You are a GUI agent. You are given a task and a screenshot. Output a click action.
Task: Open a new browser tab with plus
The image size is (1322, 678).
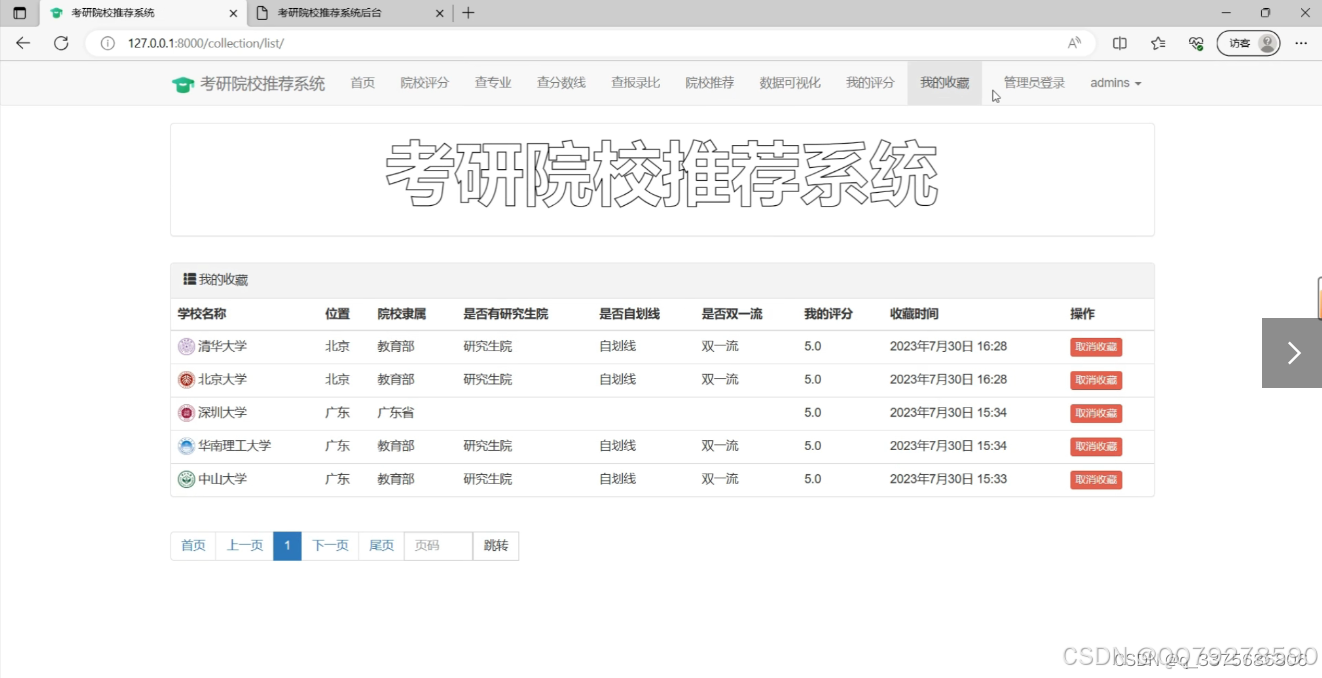[468, 13]
